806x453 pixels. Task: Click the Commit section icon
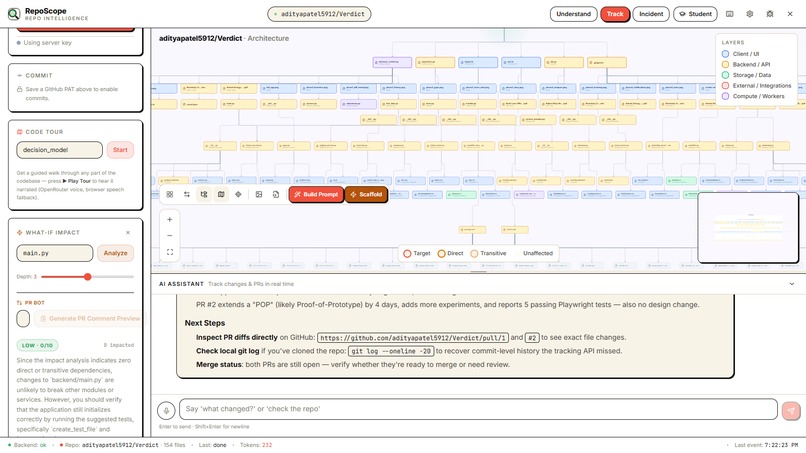20,76
